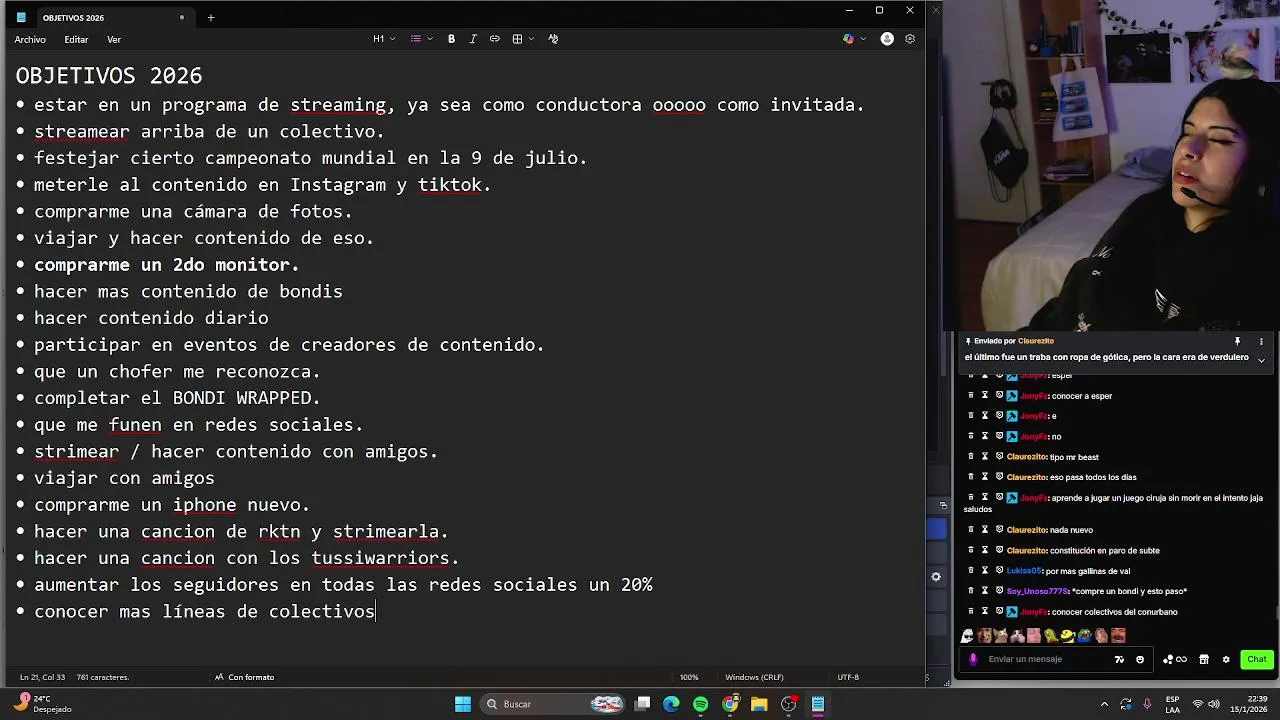The image size is (1280, 720).
Task: Open the Archivo menu
Action: (30, 39)
